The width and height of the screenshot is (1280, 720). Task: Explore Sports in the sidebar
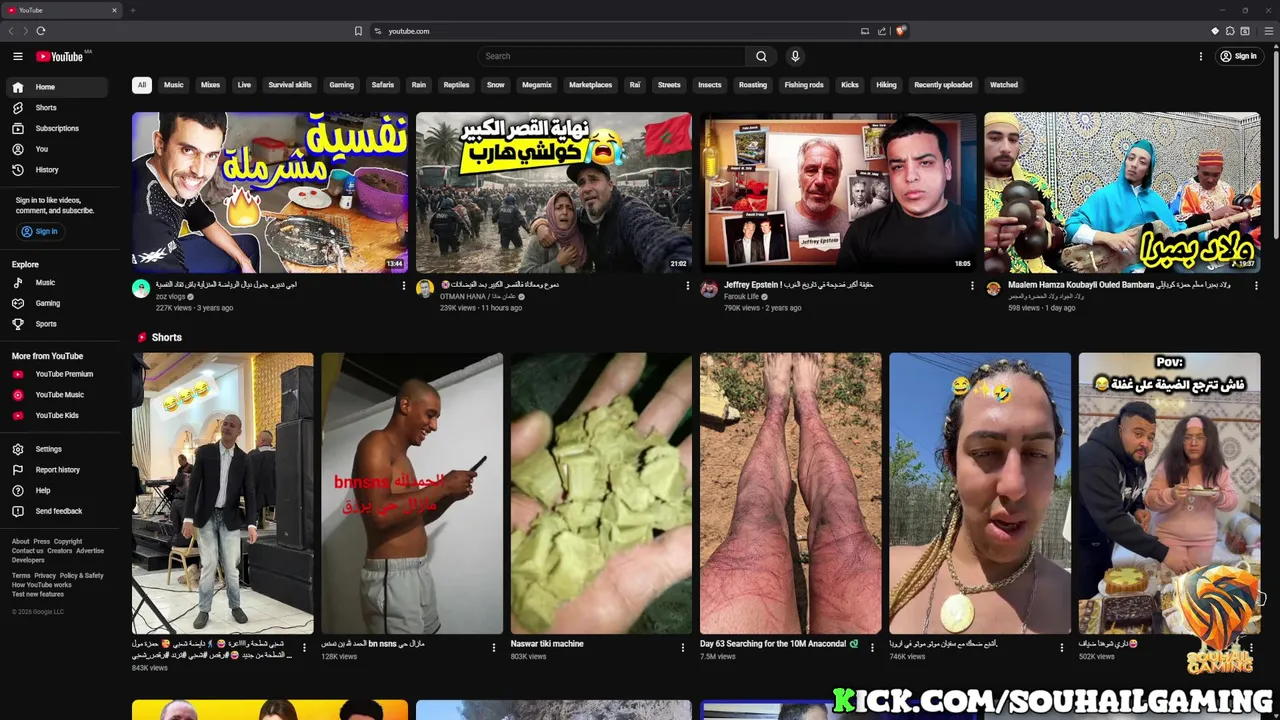56,324
